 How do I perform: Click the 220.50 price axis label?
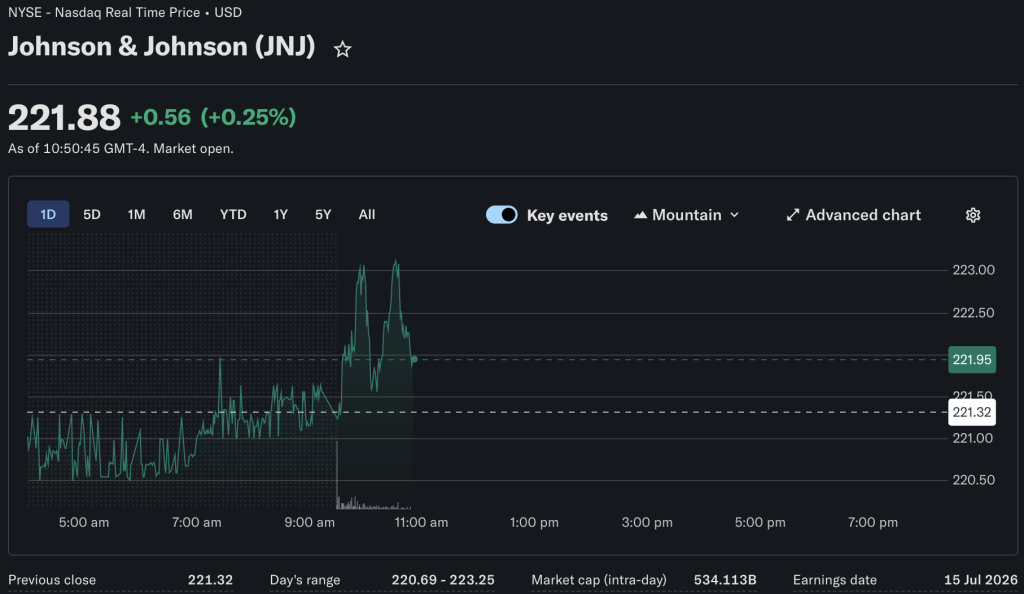tap(973, 480)
